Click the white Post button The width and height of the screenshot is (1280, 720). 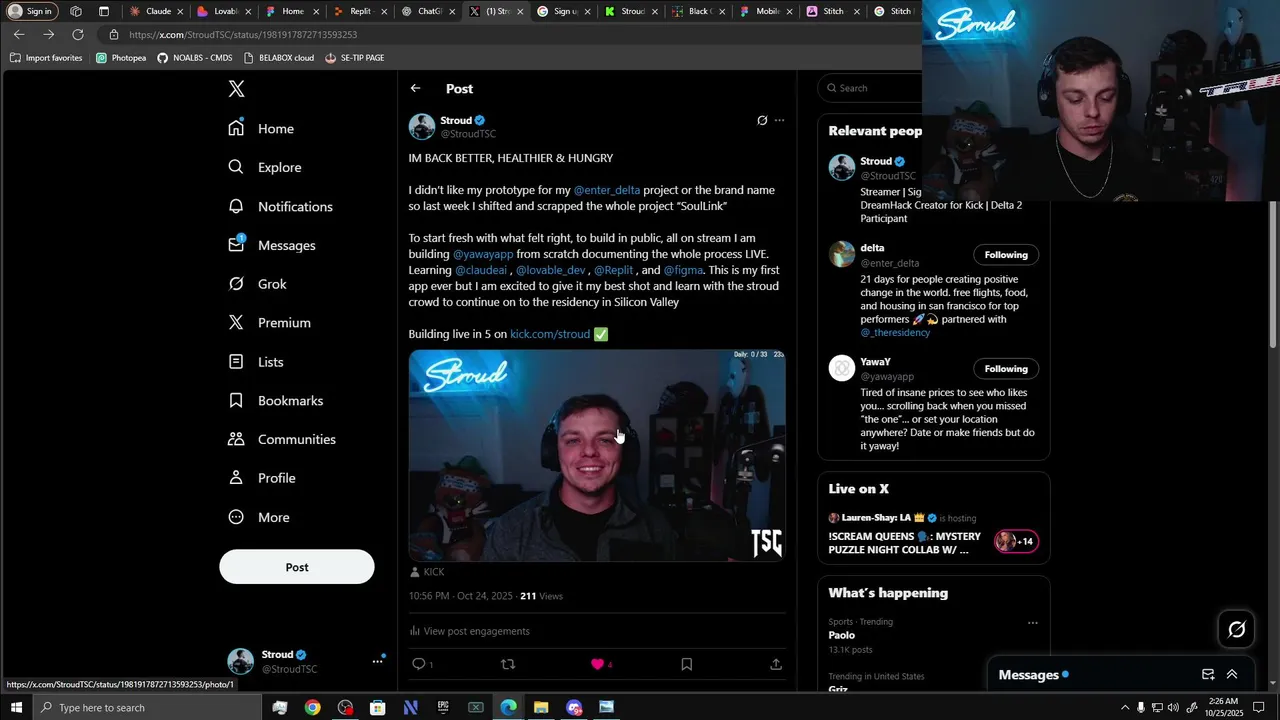click(297, 567)
